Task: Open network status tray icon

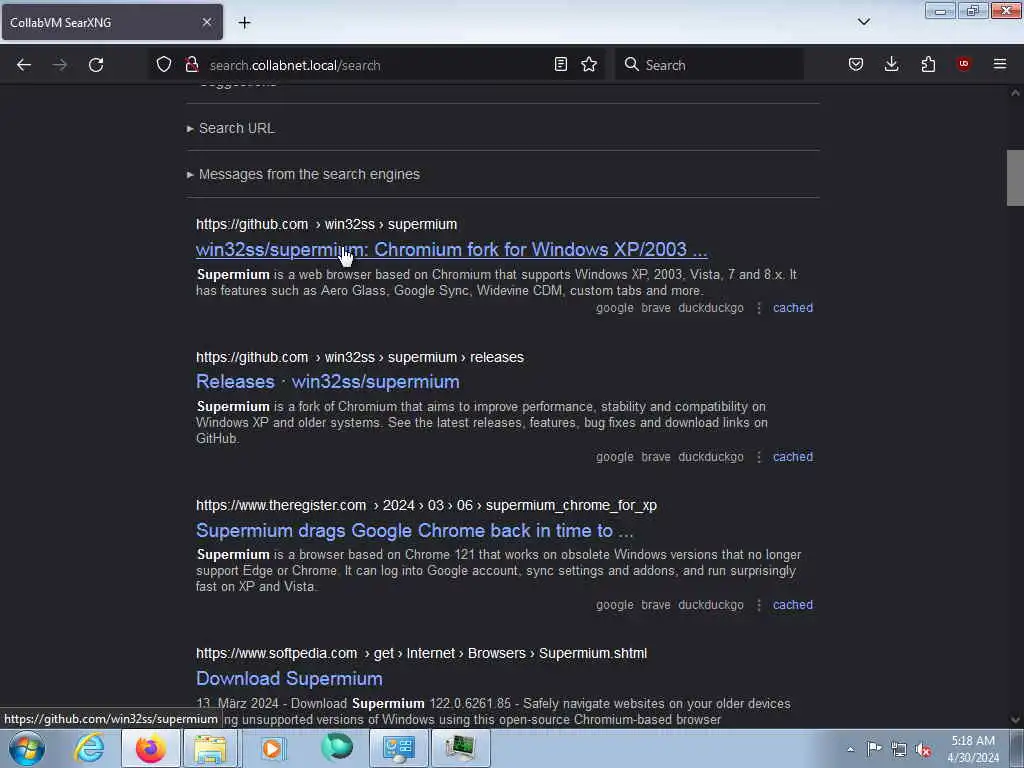Action: coord(899,750)
